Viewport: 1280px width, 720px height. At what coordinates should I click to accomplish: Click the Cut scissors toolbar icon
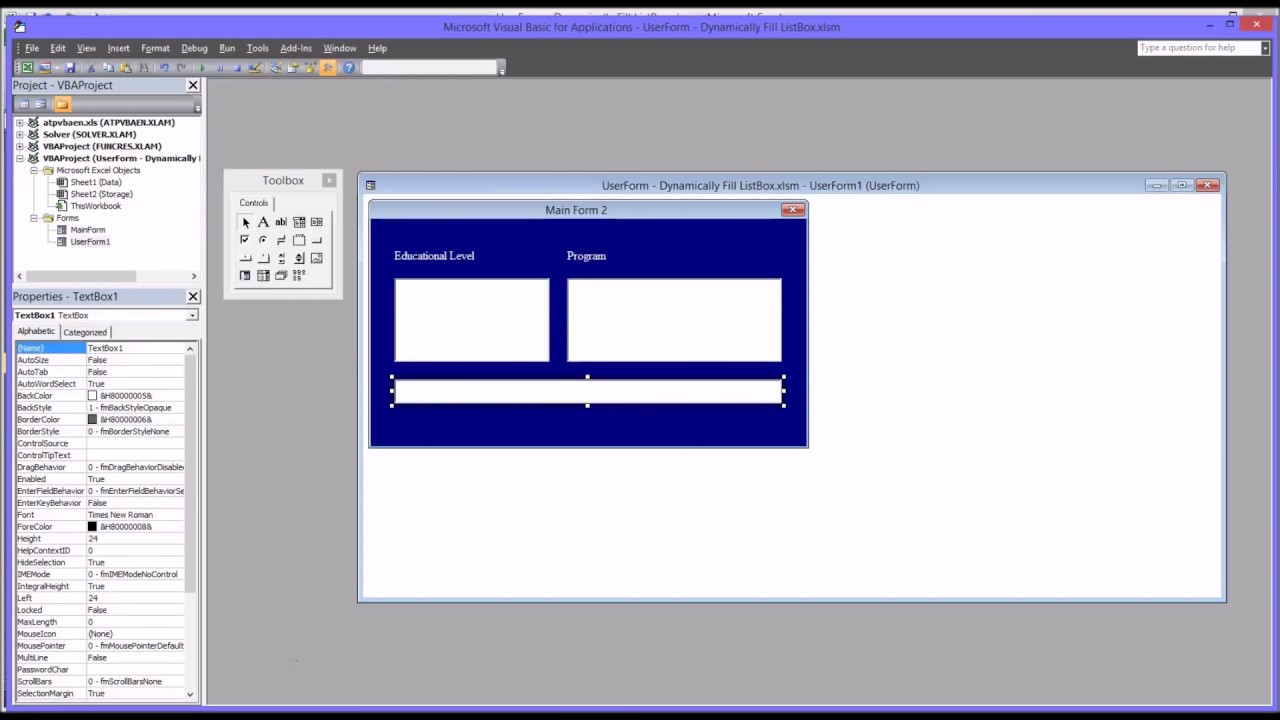point(91,68)
